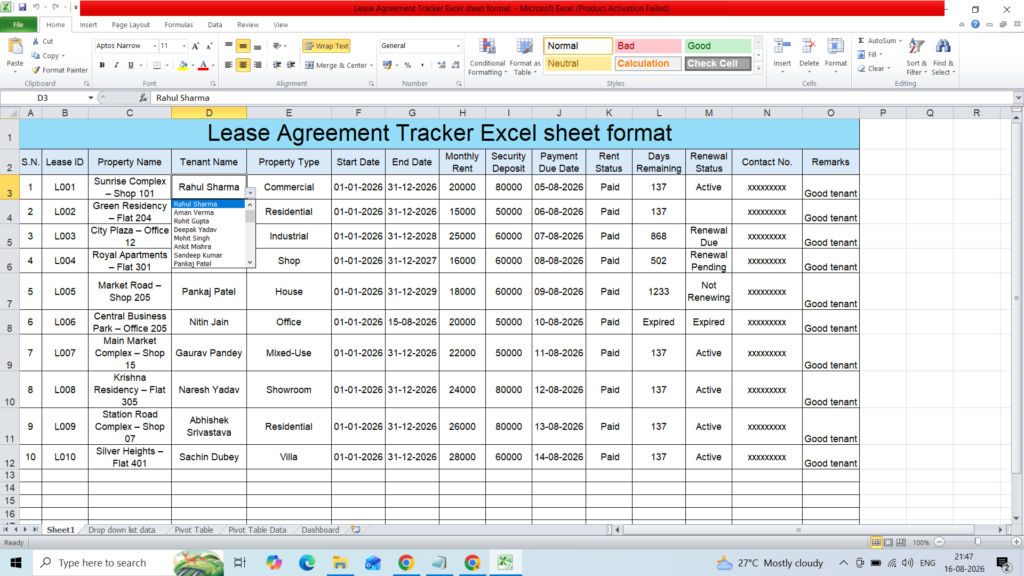1024x576 pixels.
Task: Click the Decrease Indent icon
Action: click(x=277, y=65)
